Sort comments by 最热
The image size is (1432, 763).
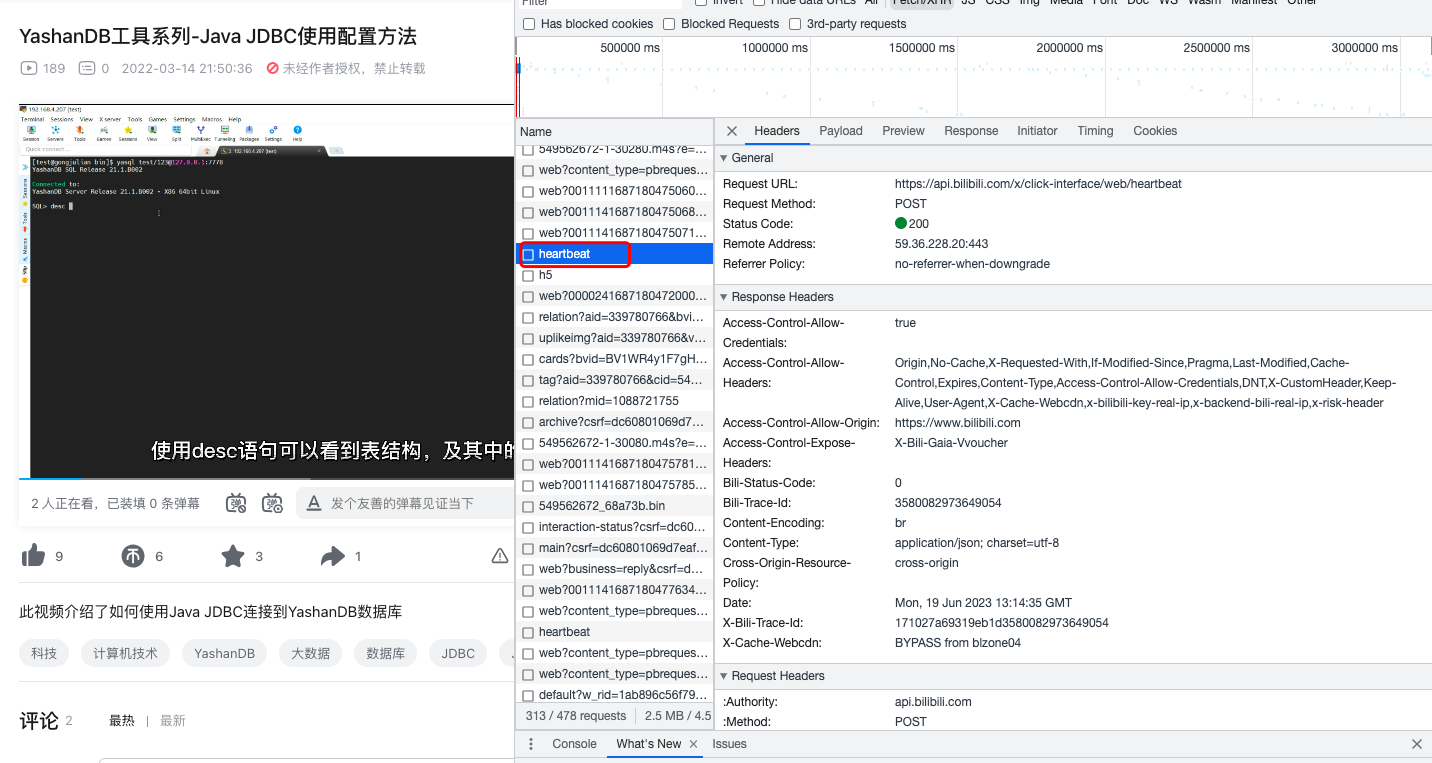click(122, 721)
